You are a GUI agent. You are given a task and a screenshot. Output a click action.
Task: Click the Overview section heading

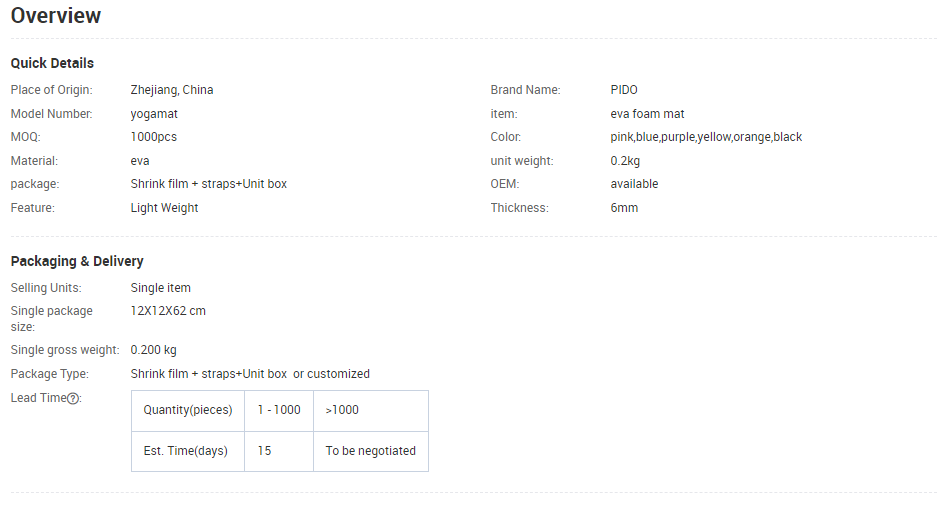[56, 16]
